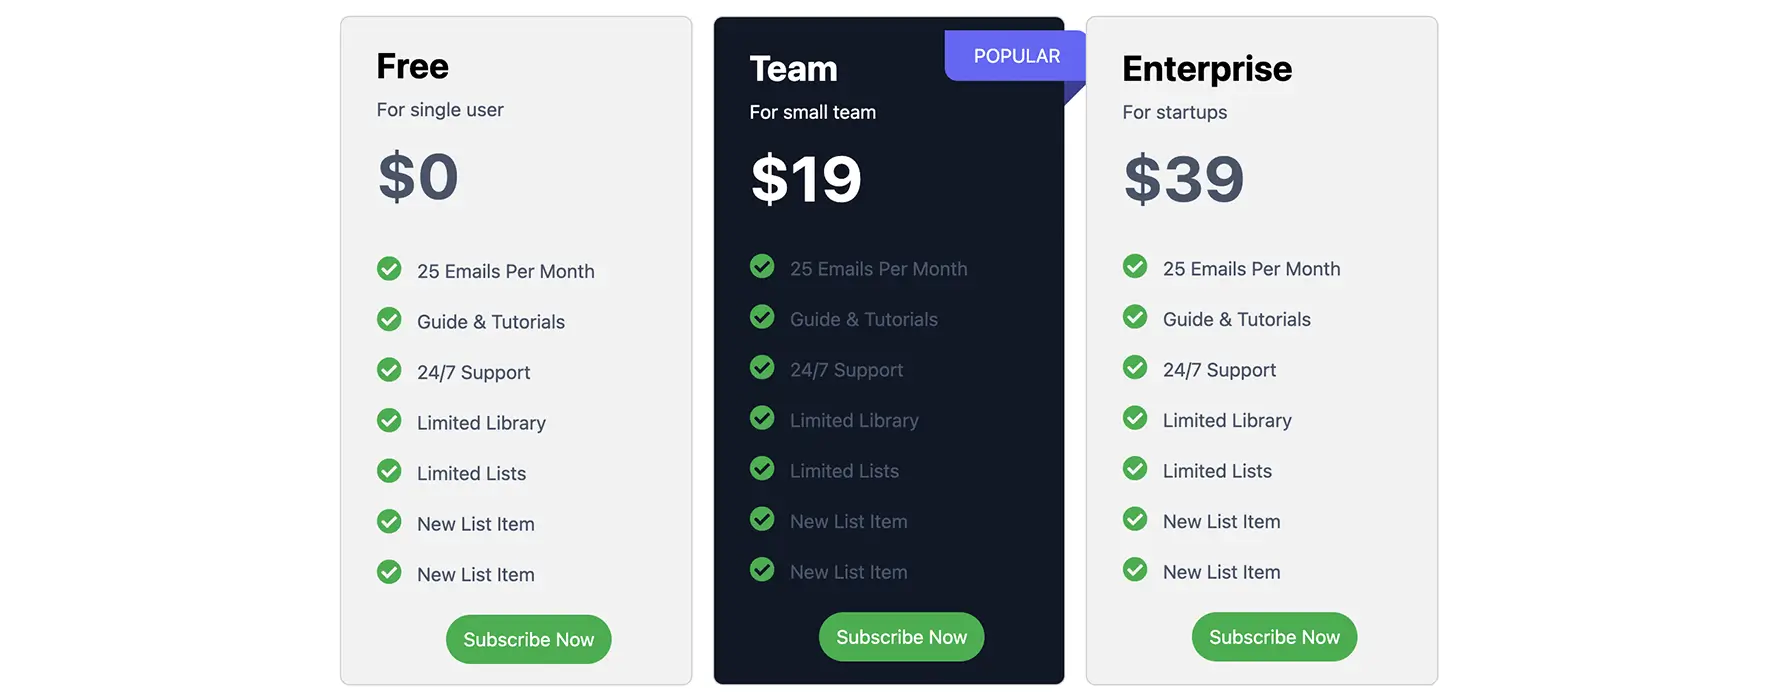Click the Enterprise plan title
The width and height of the screenshot is (1771, 700).
tap(1206, 69)
